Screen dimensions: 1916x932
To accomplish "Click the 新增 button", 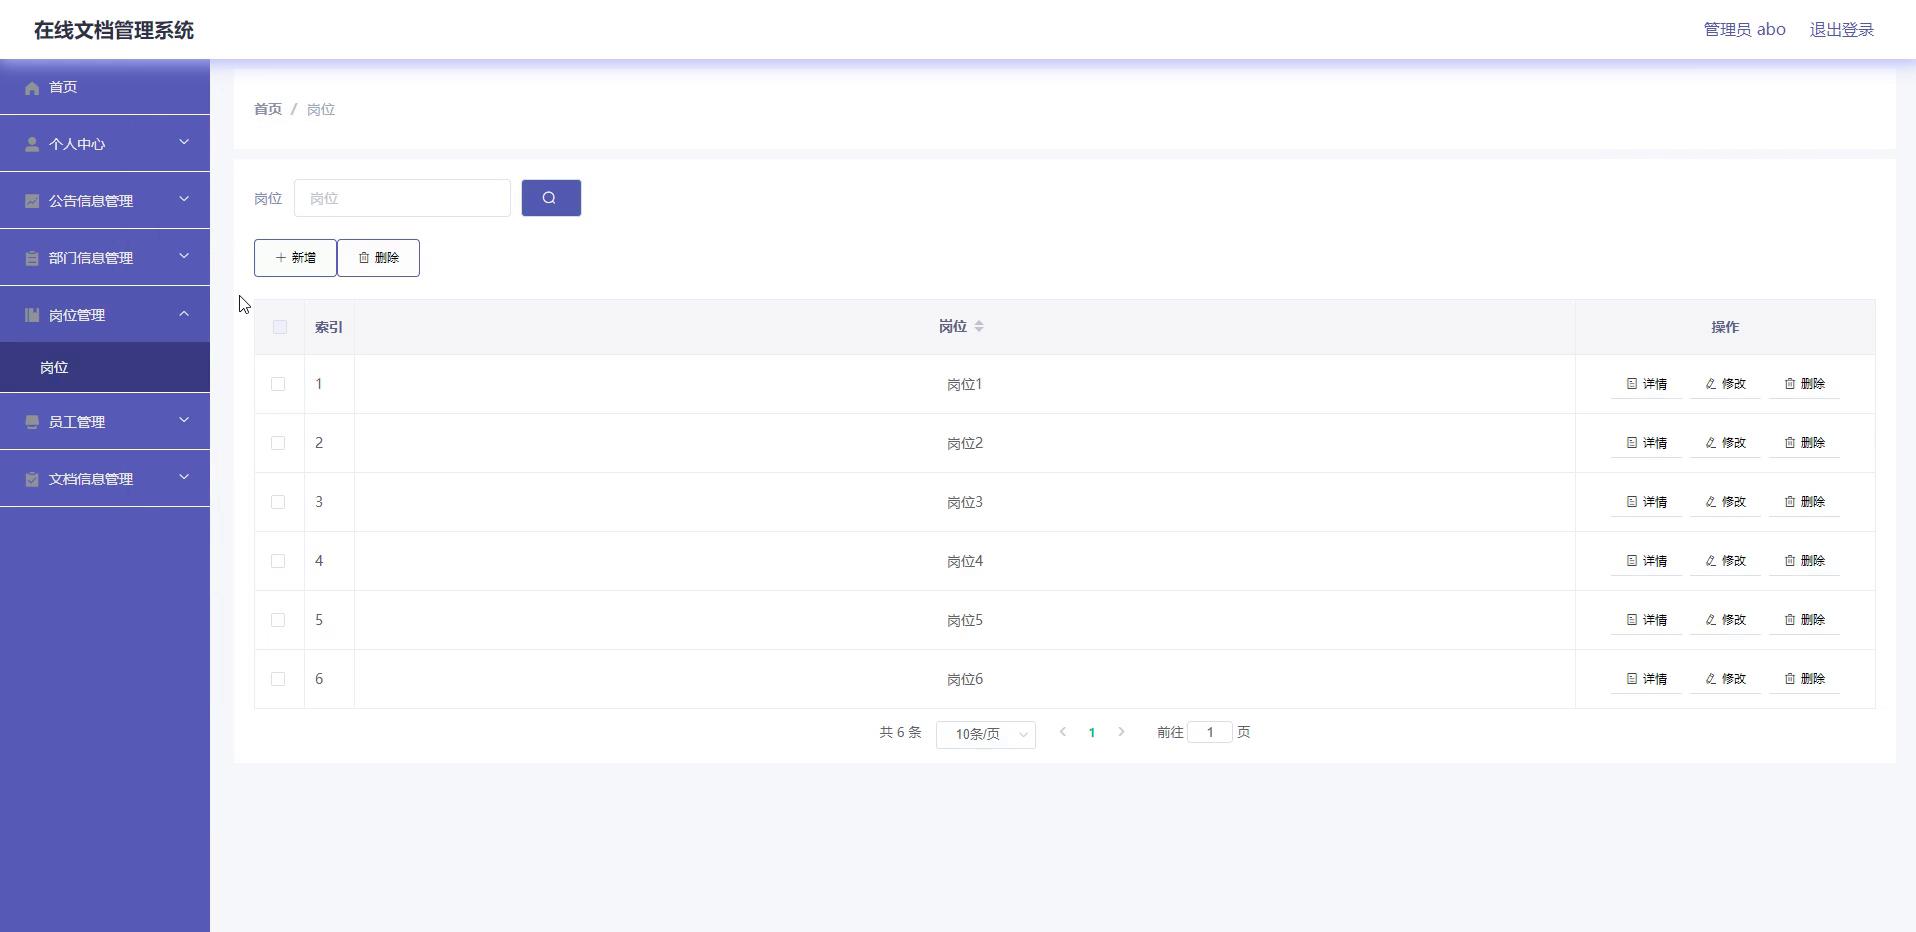I will (295, 258).
